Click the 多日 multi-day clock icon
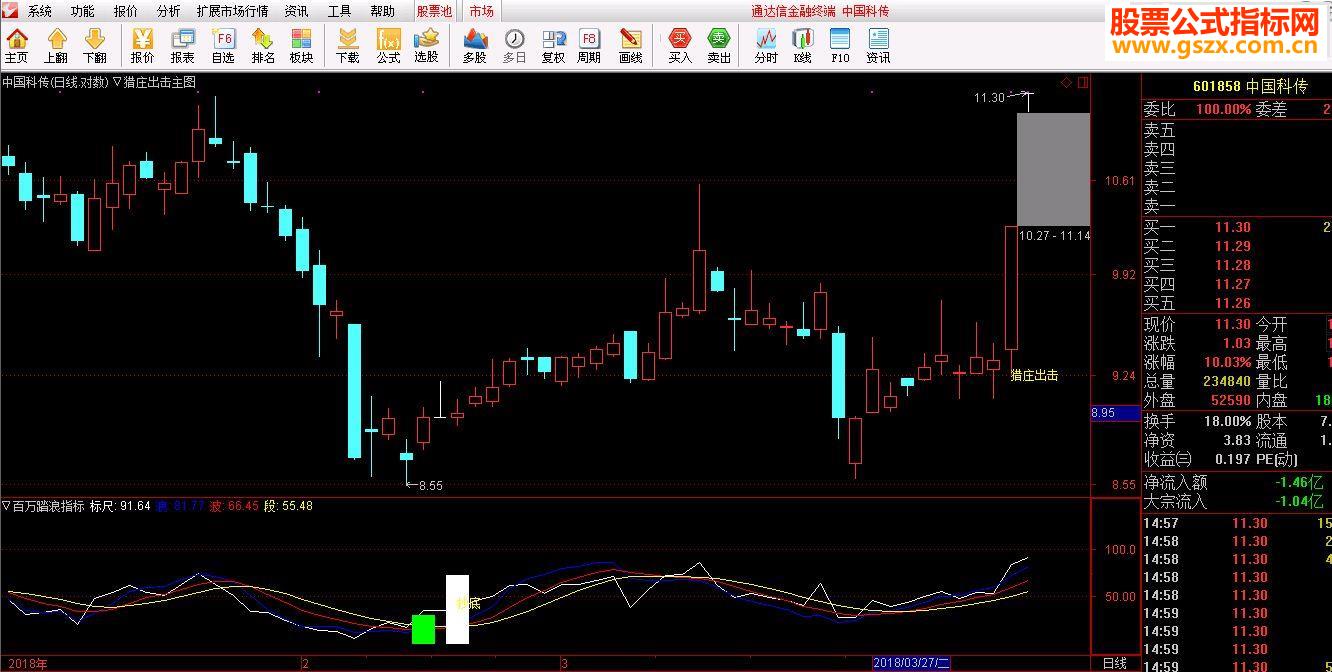This screenshot has height=672, width=1332. coord(514,46)
